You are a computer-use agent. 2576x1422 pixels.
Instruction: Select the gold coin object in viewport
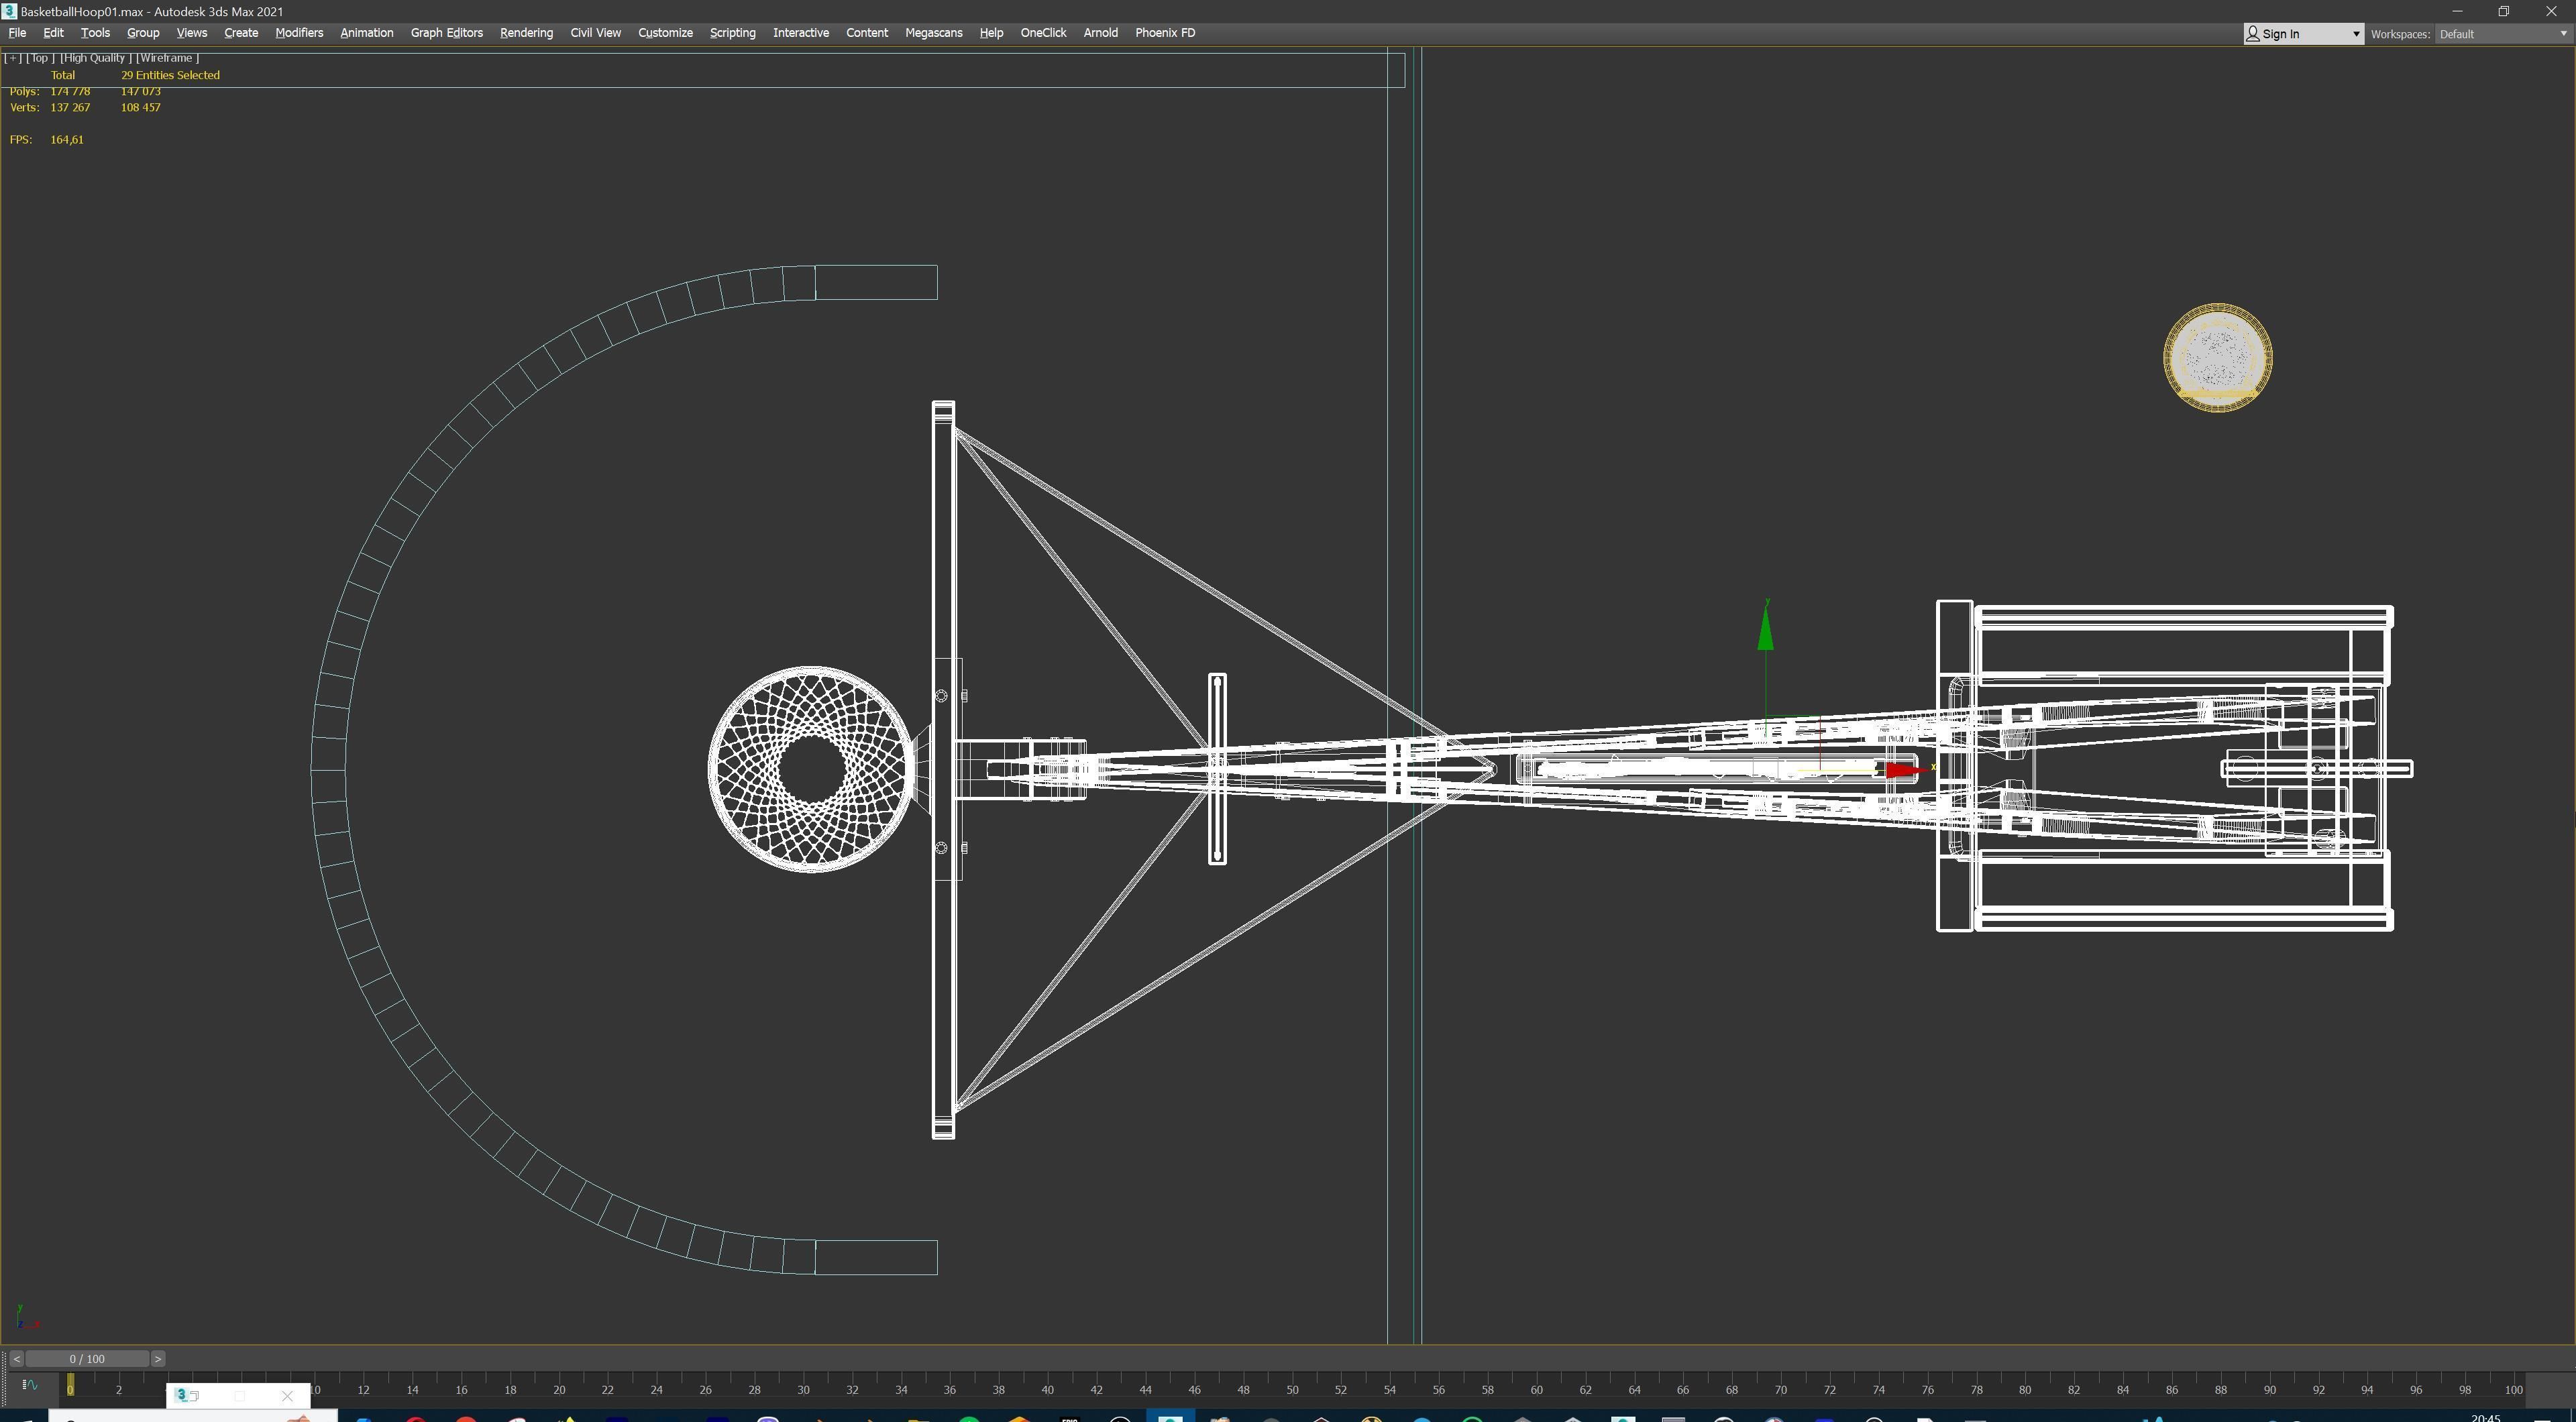point(2217,357)
